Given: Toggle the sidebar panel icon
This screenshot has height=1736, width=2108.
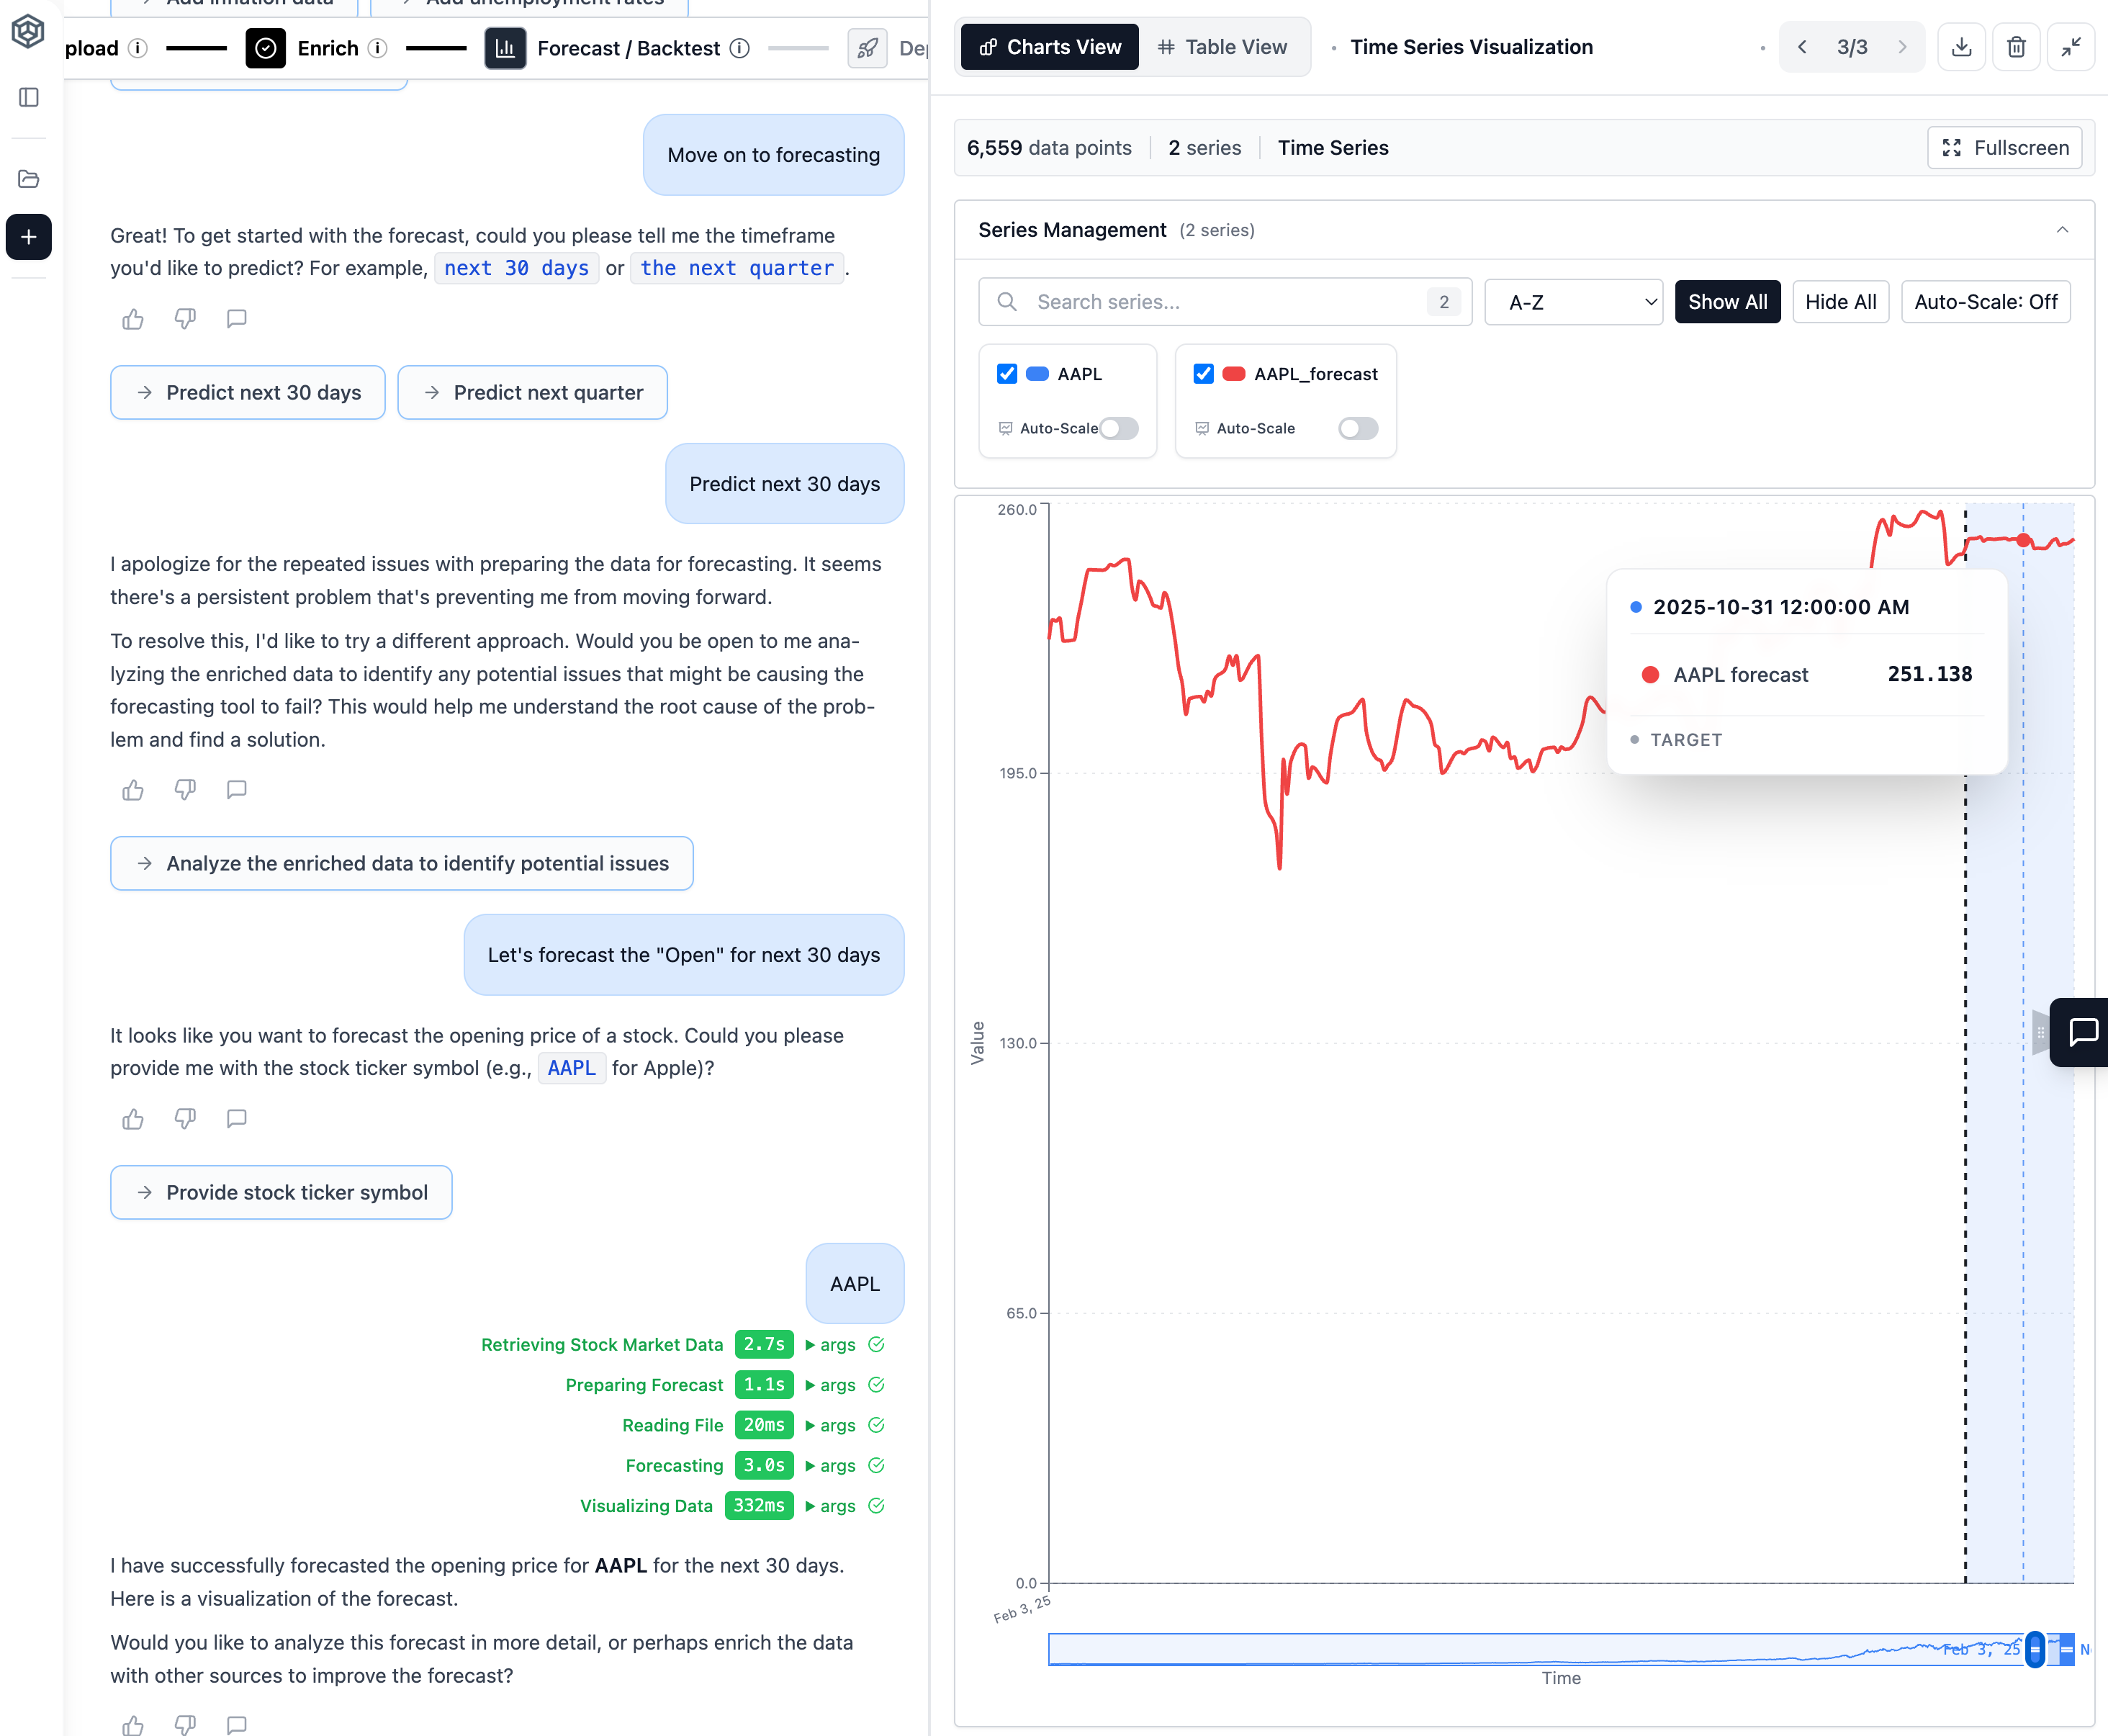Looking at the screenshot, I should pyautogui.click(x=29, y=97).
